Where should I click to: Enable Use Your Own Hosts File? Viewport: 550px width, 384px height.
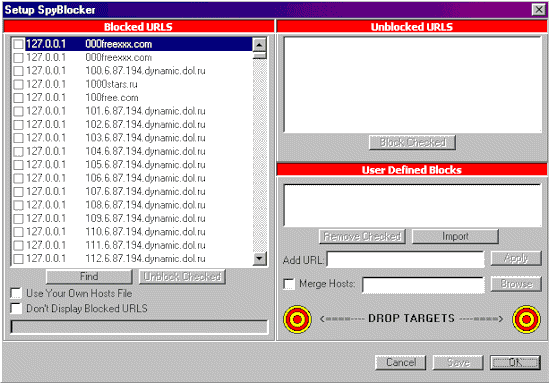click(x=16, y=293)
